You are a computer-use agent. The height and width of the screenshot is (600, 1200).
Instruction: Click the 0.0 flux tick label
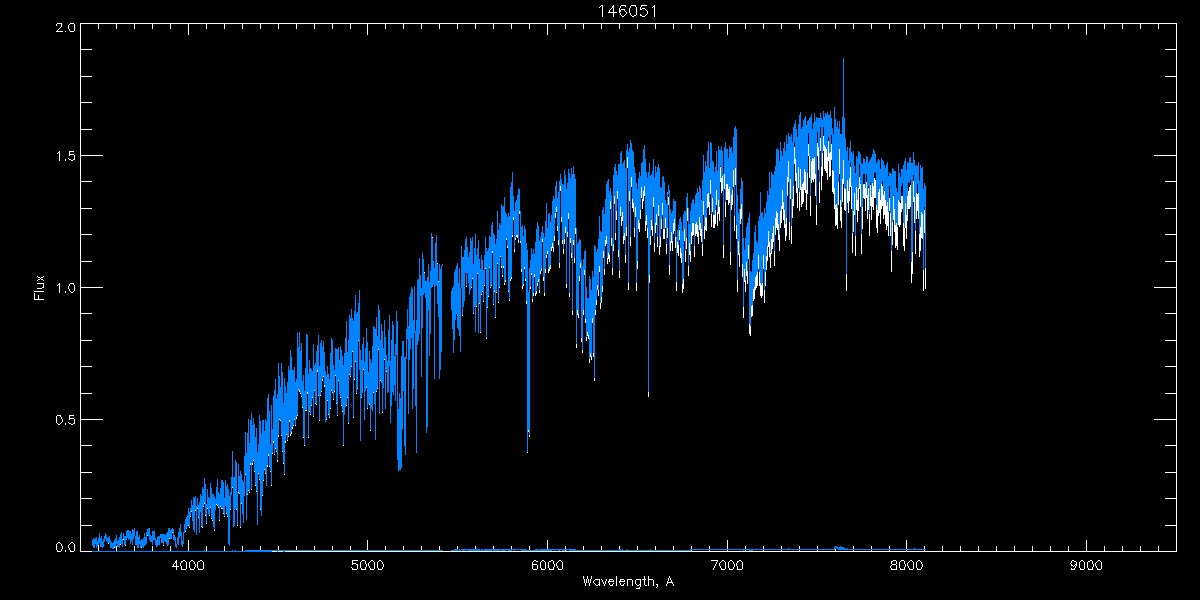[x=65, y=547]
